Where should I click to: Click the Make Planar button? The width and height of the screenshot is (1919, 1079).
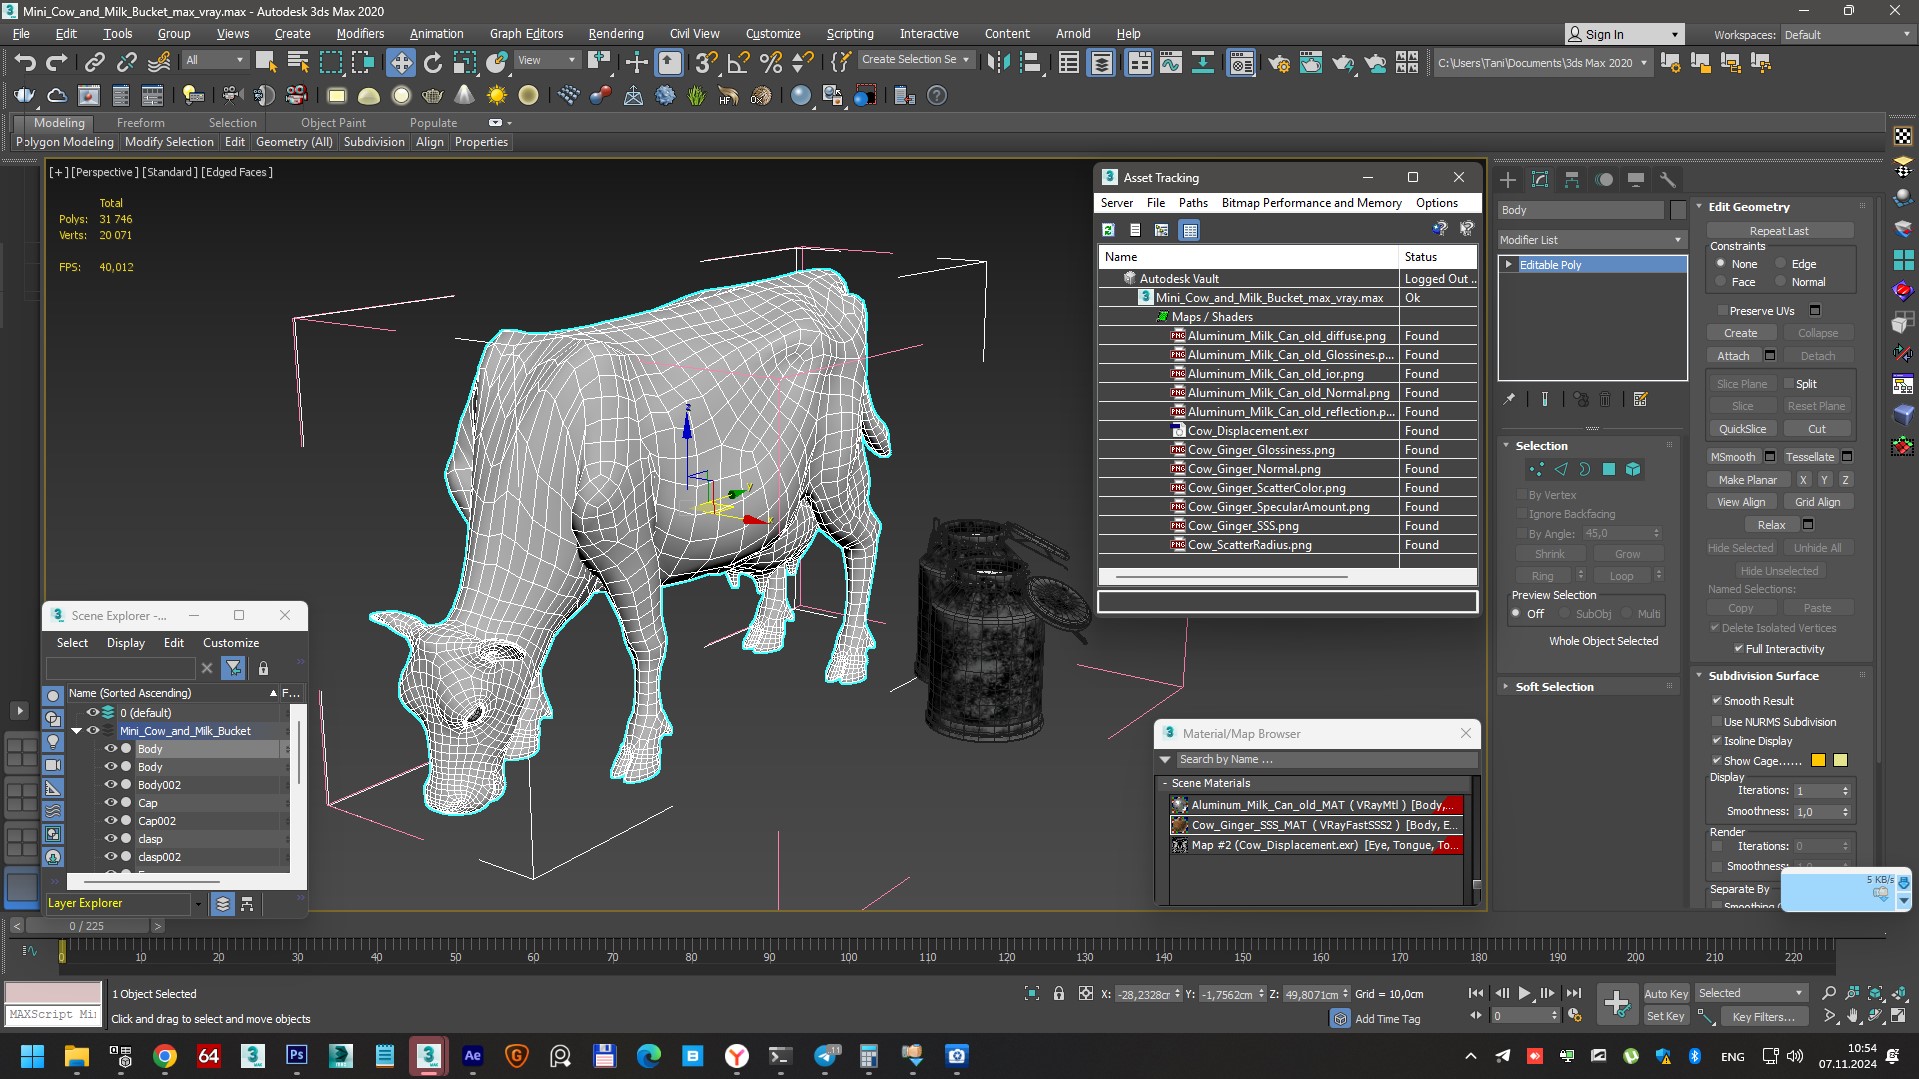tap(1748, 480)
